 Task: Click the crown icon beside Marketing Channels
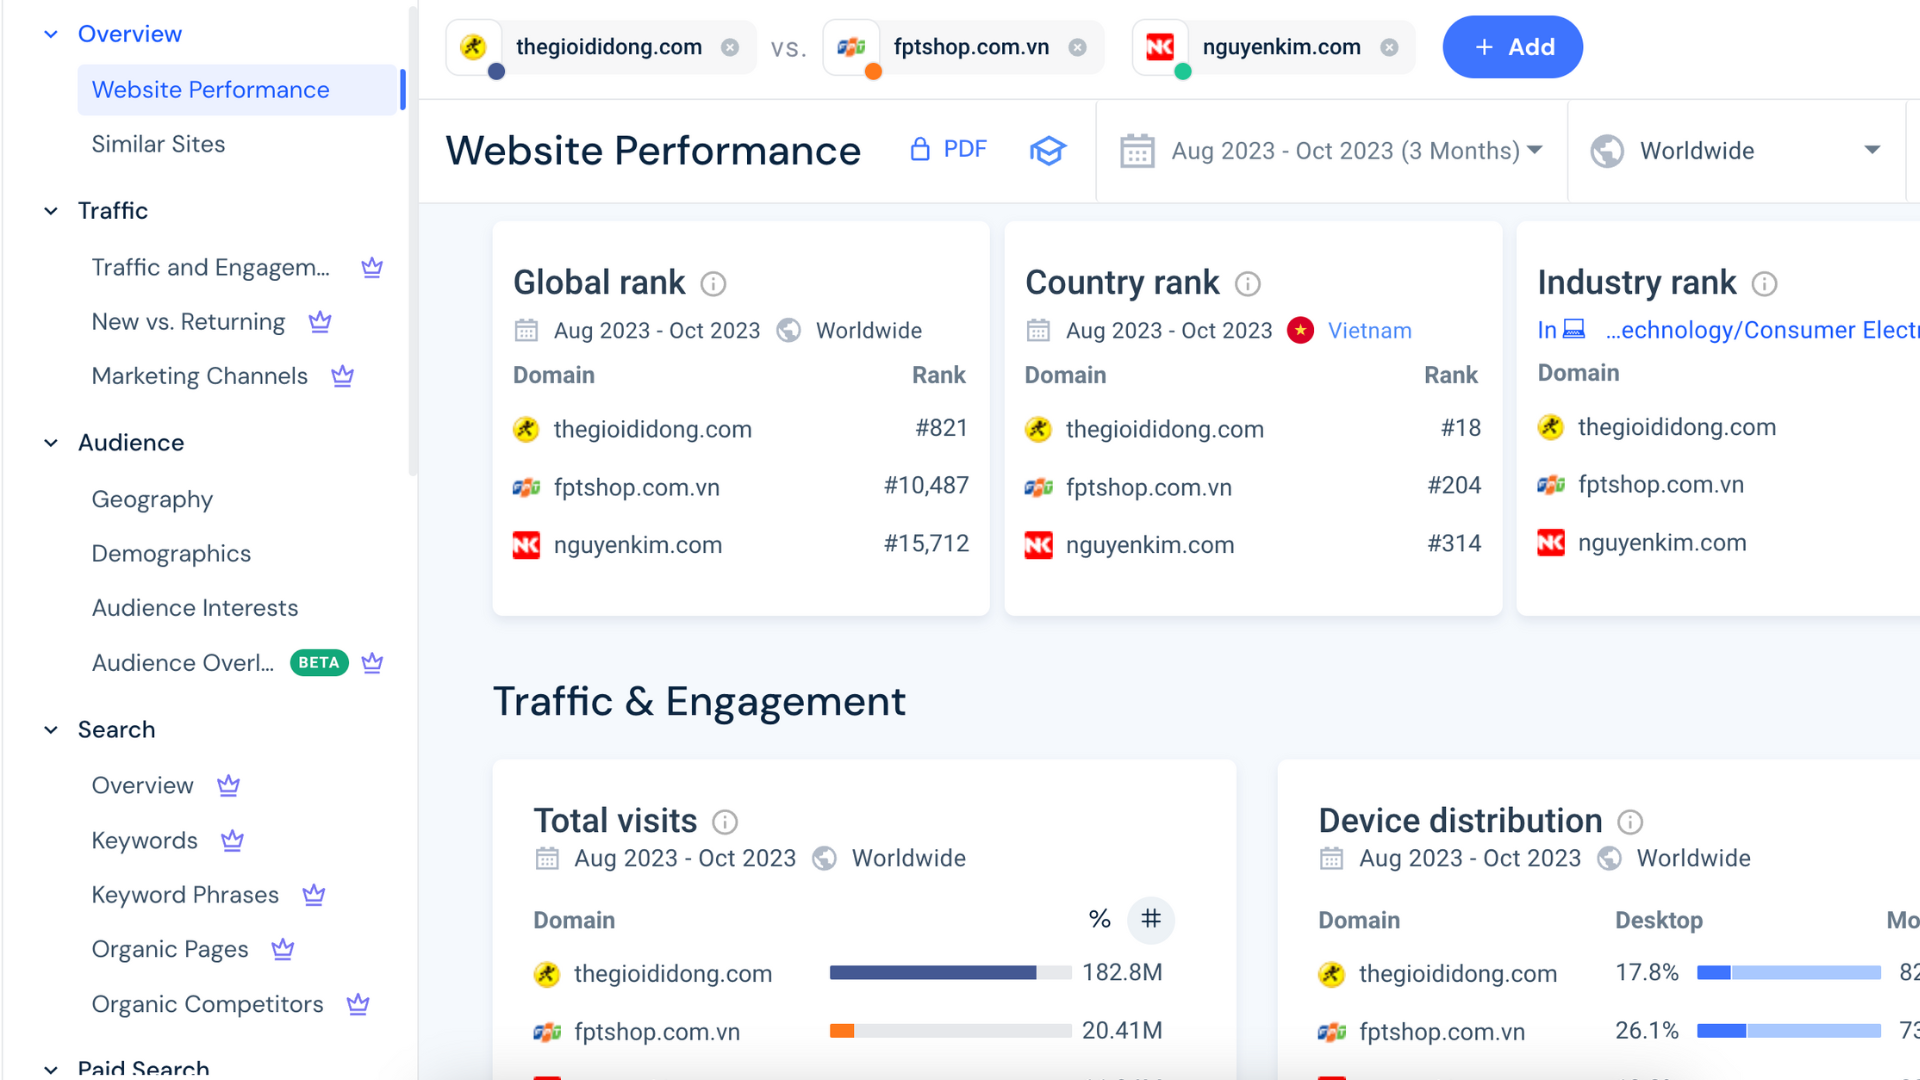(342, 376)
